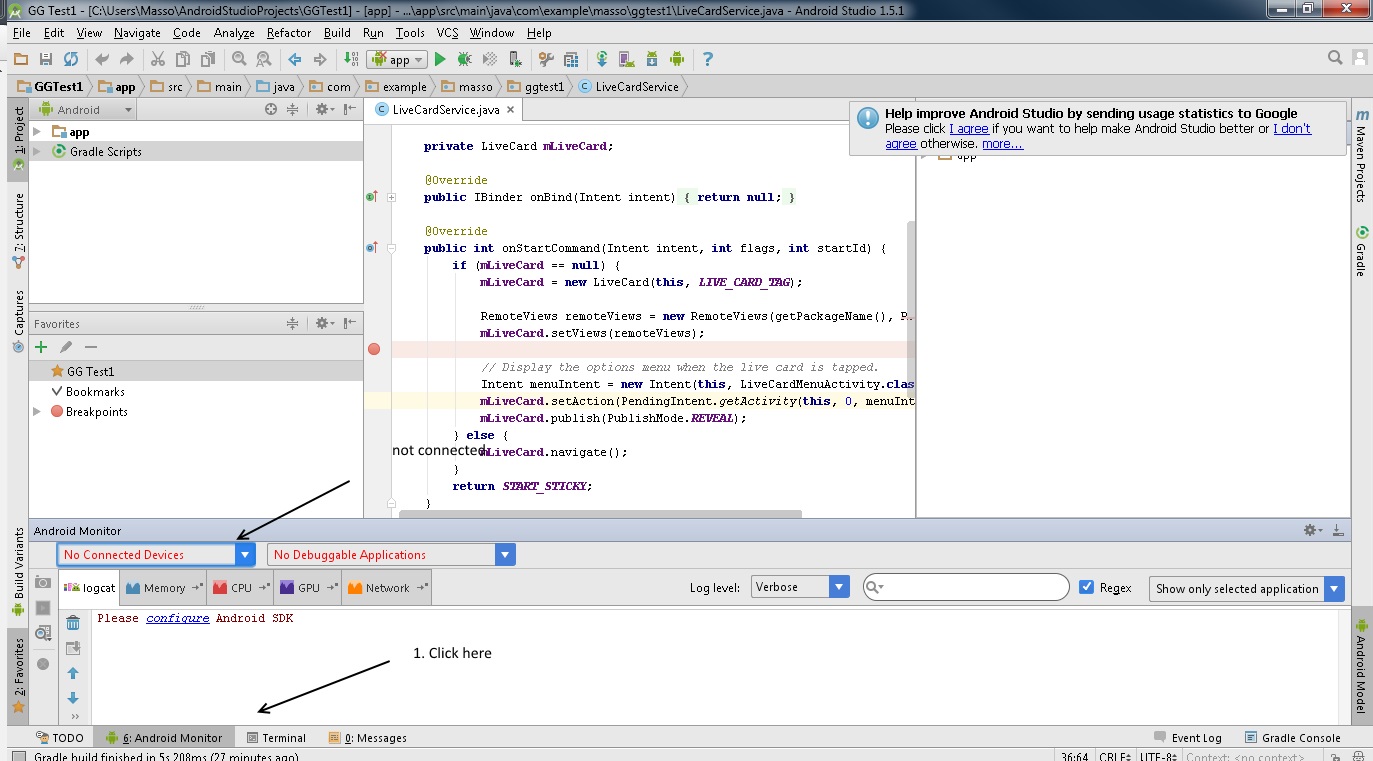Click the Help question mark icon

click(708, 60)
